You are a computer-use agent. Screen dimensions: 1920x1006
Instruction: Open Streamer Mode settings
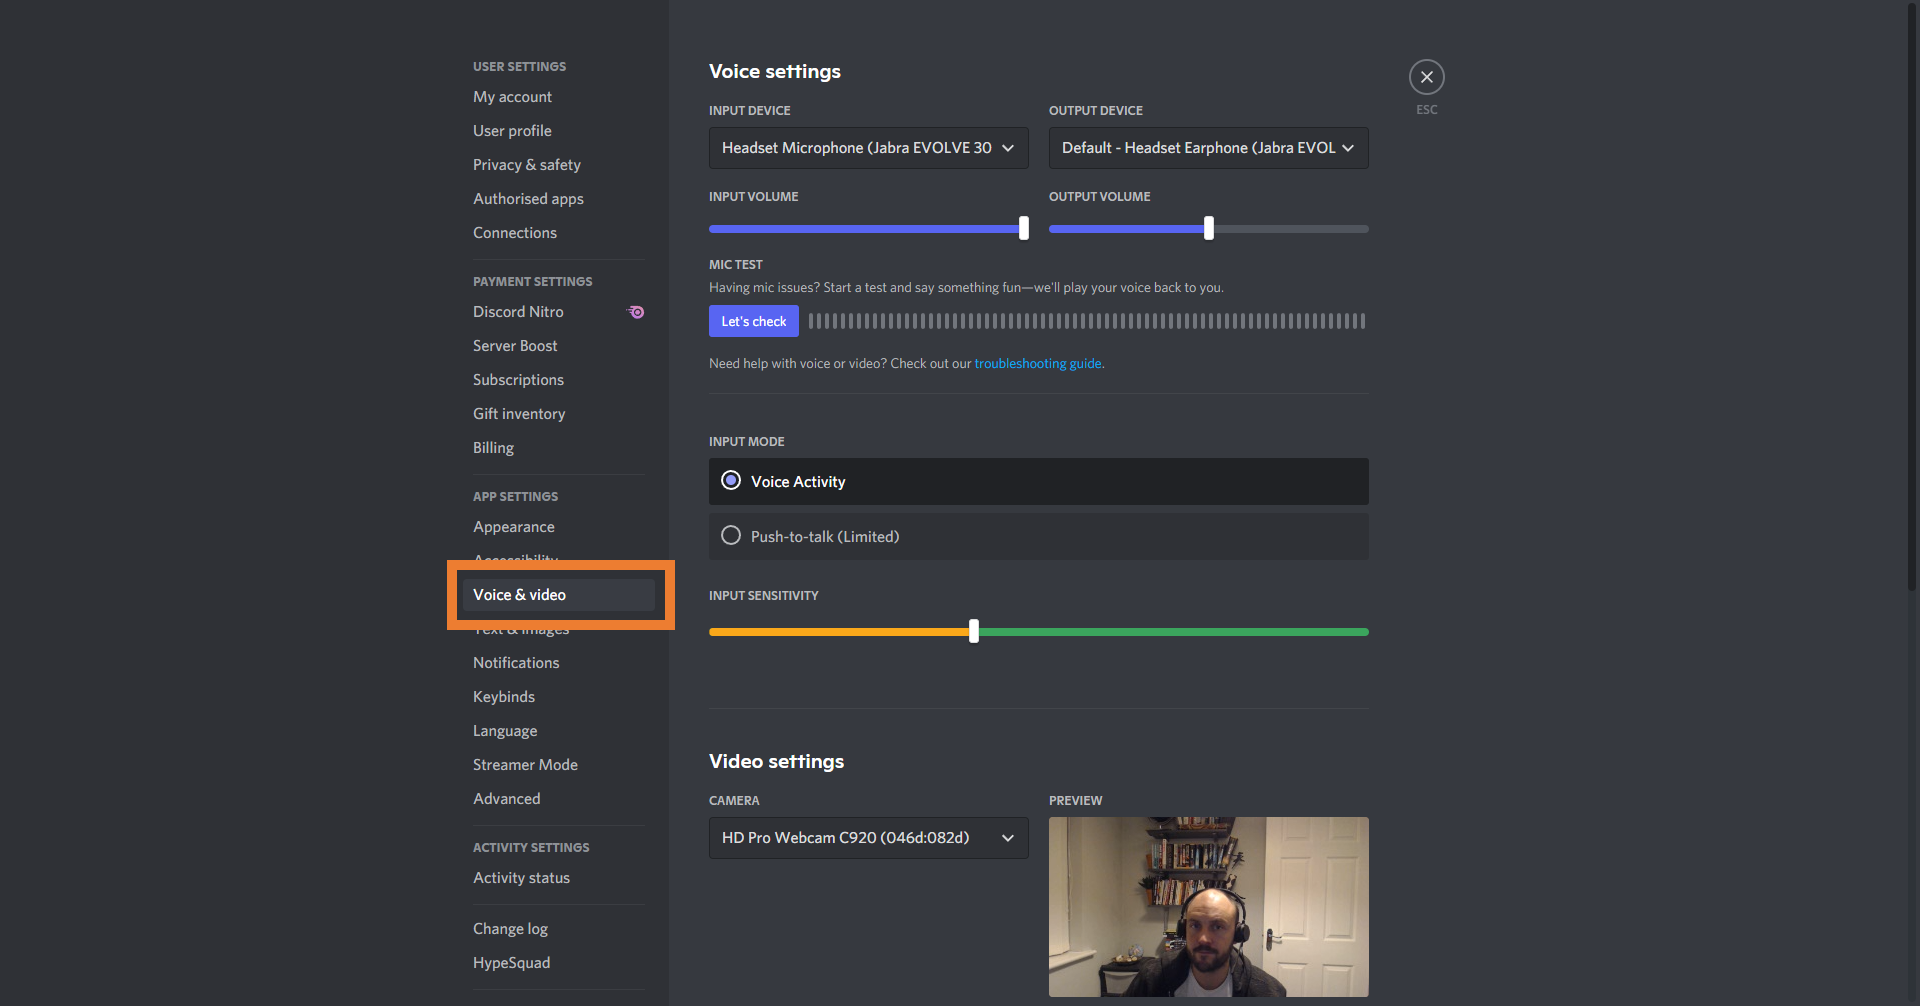tap(525, 765)
